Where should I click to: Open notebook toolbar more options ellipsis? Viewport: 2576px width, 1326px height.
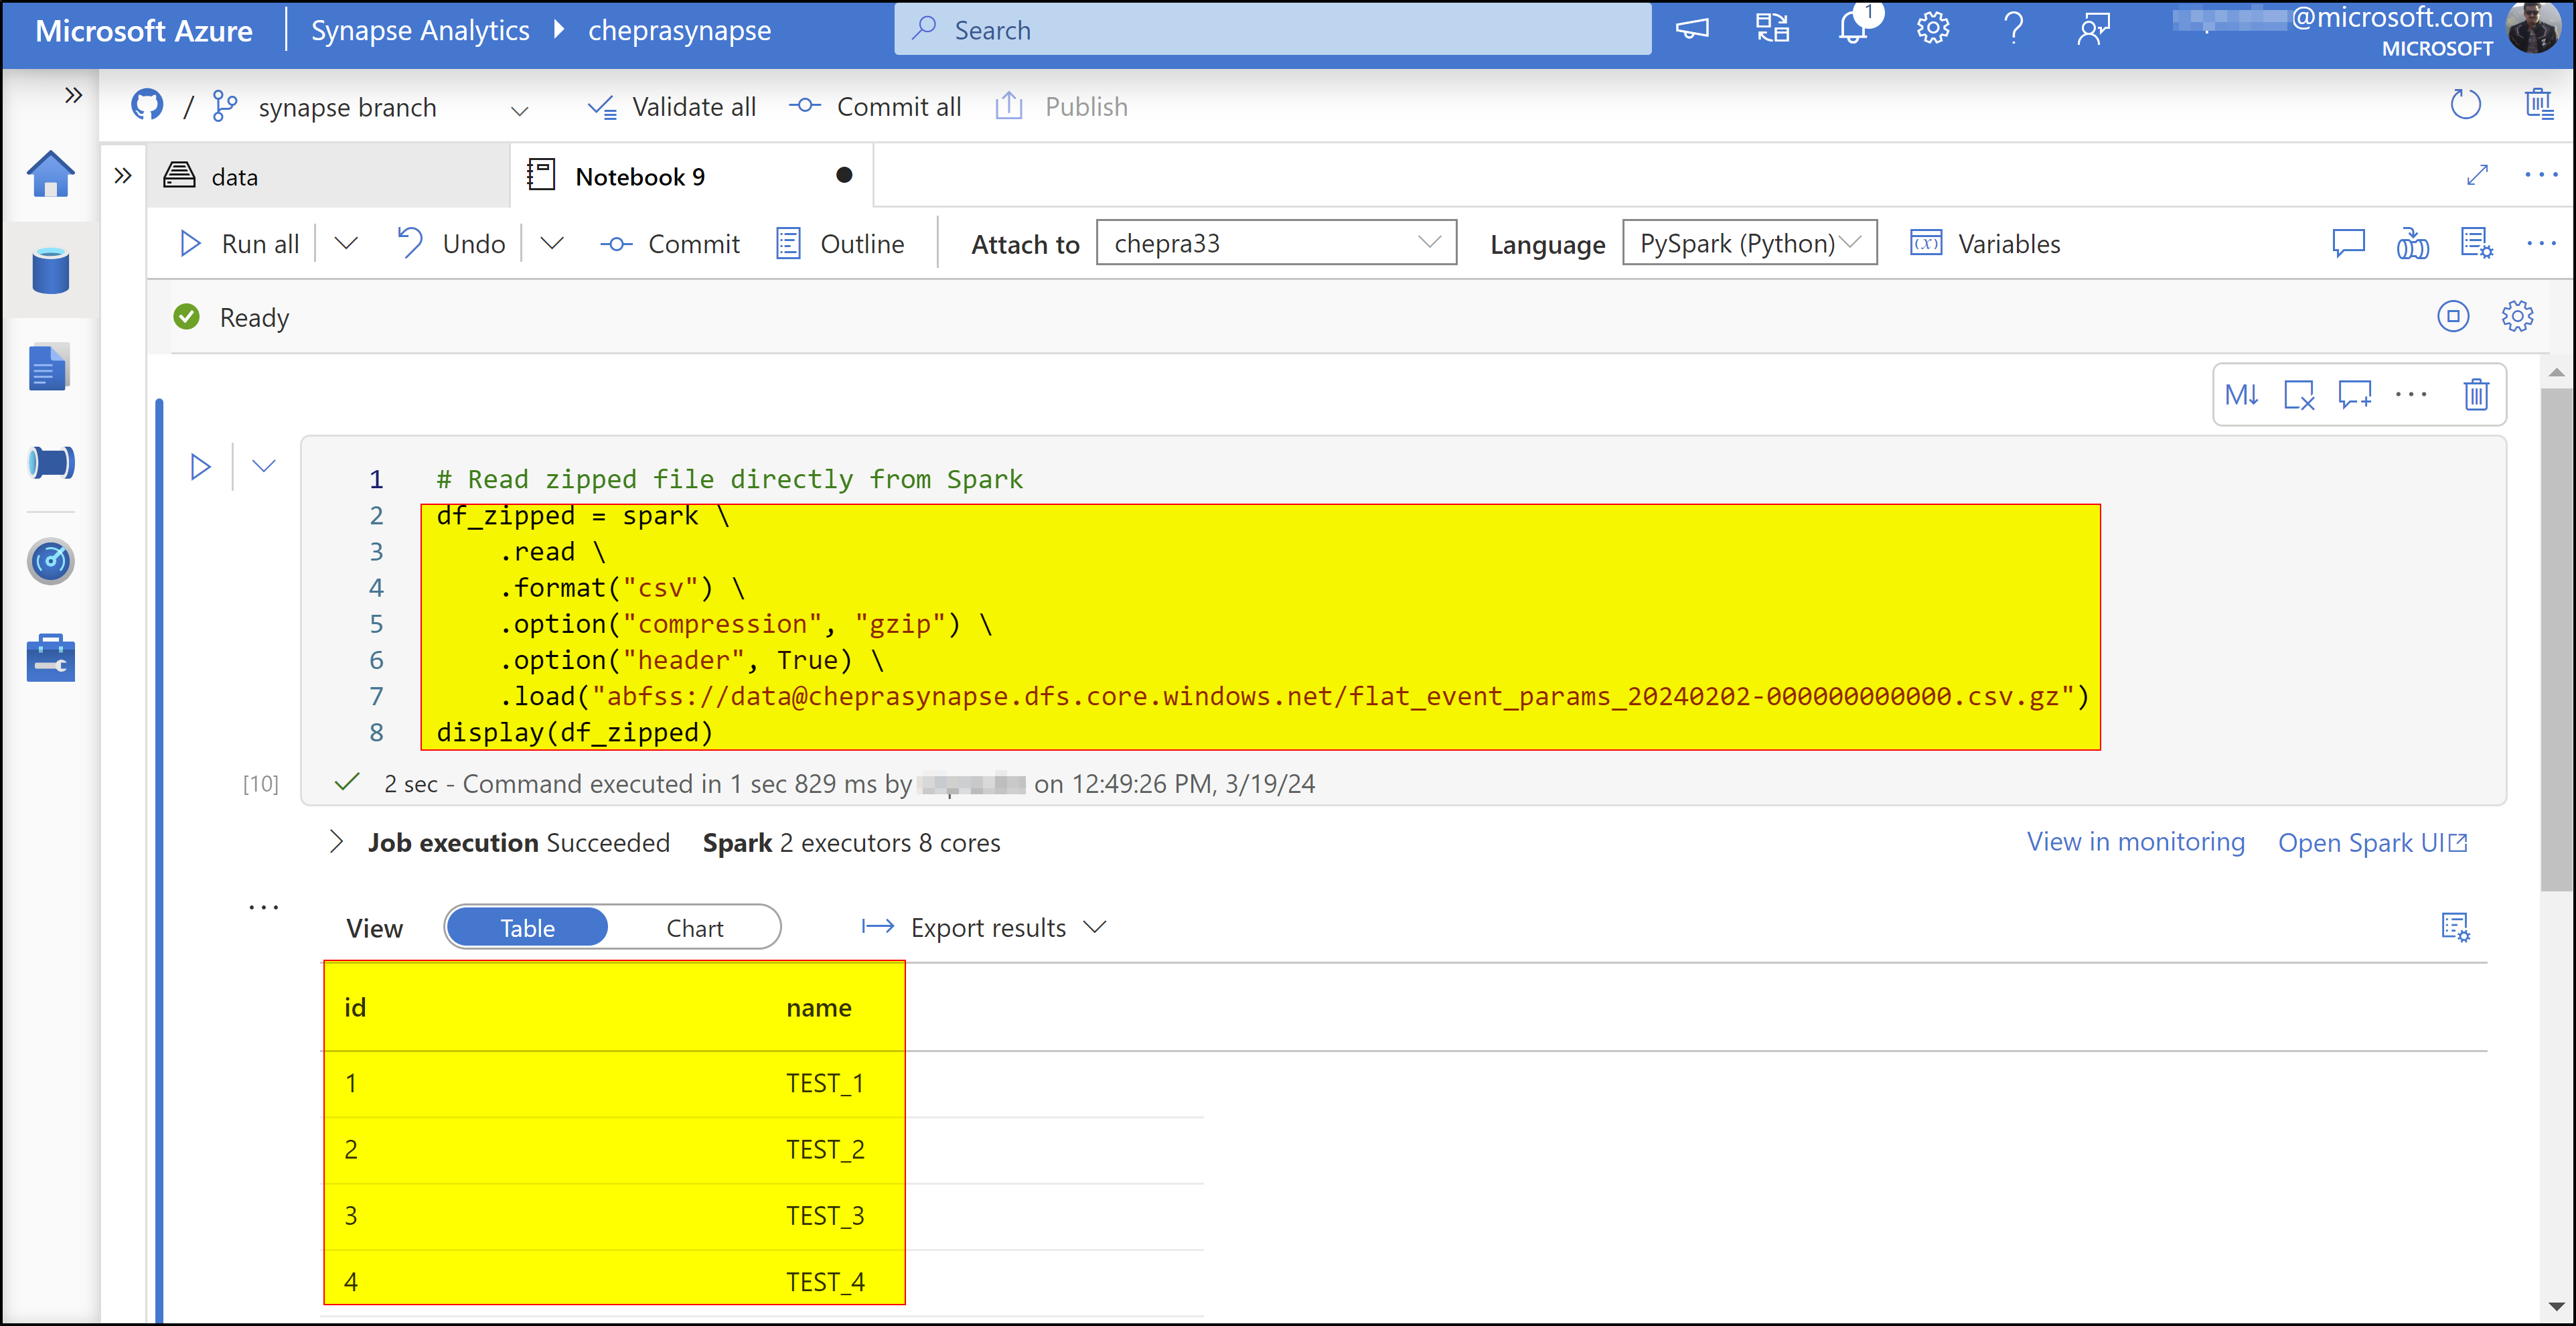click(x=2540, y=243)
